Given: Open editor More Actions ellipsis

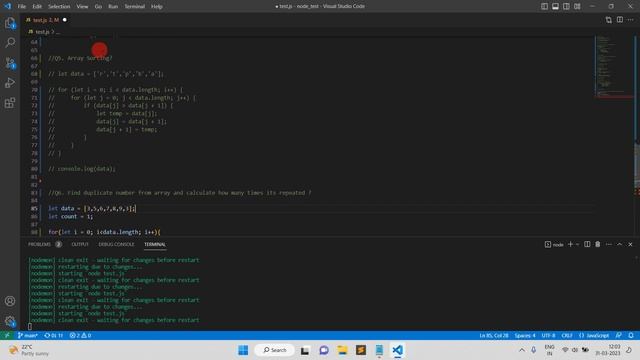Looking at the screenshot, I should [631, 20].
